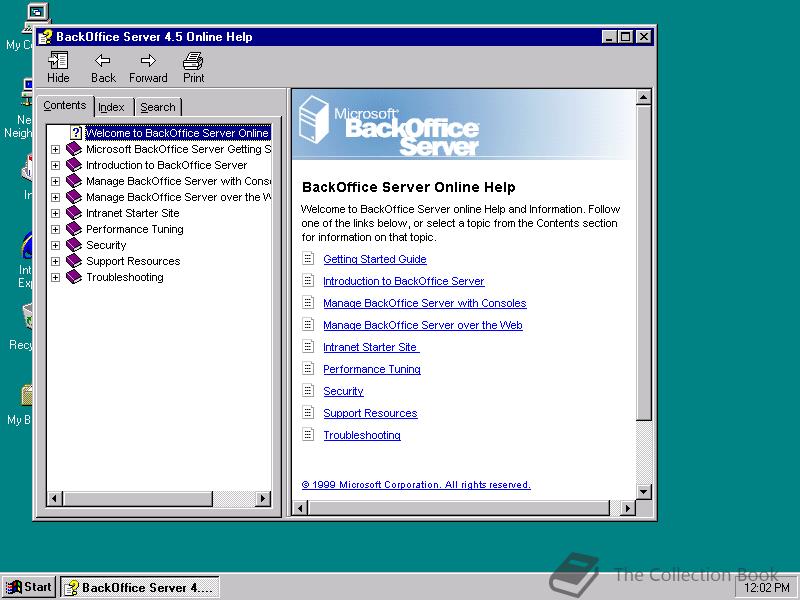Image resolution: width=800 pixels, height=600 pixels.
Task: Switch to the Contents tab
Action: [x=65, y=106]
